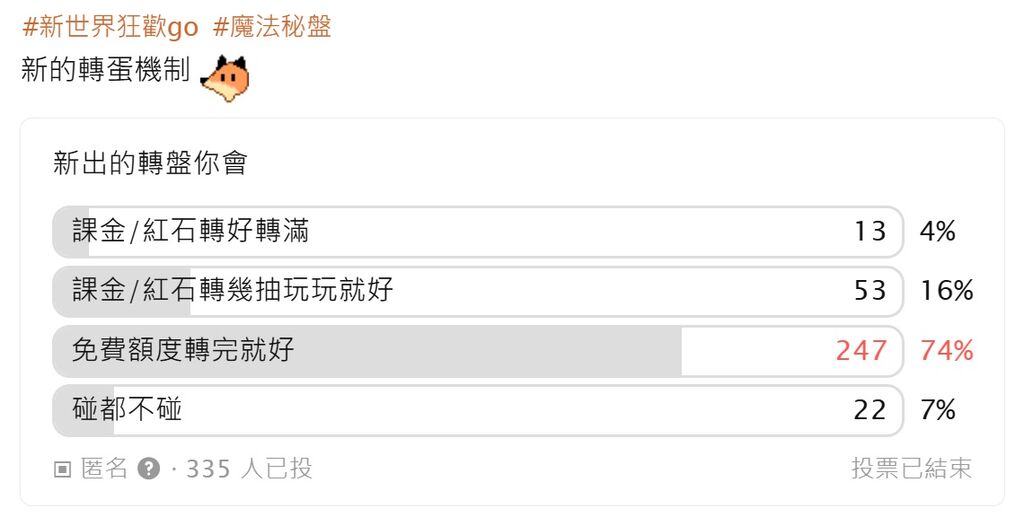Click the pixel fox emoji icon
The image size is (1024, 526).
(225, 78)
